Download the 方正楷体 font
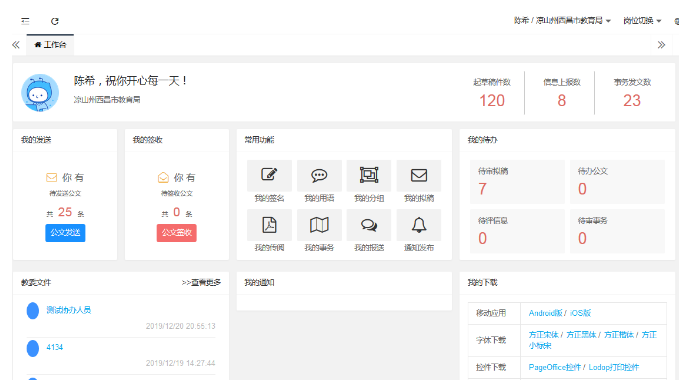The height and width of the screenshot is (390, 685). 619,335
